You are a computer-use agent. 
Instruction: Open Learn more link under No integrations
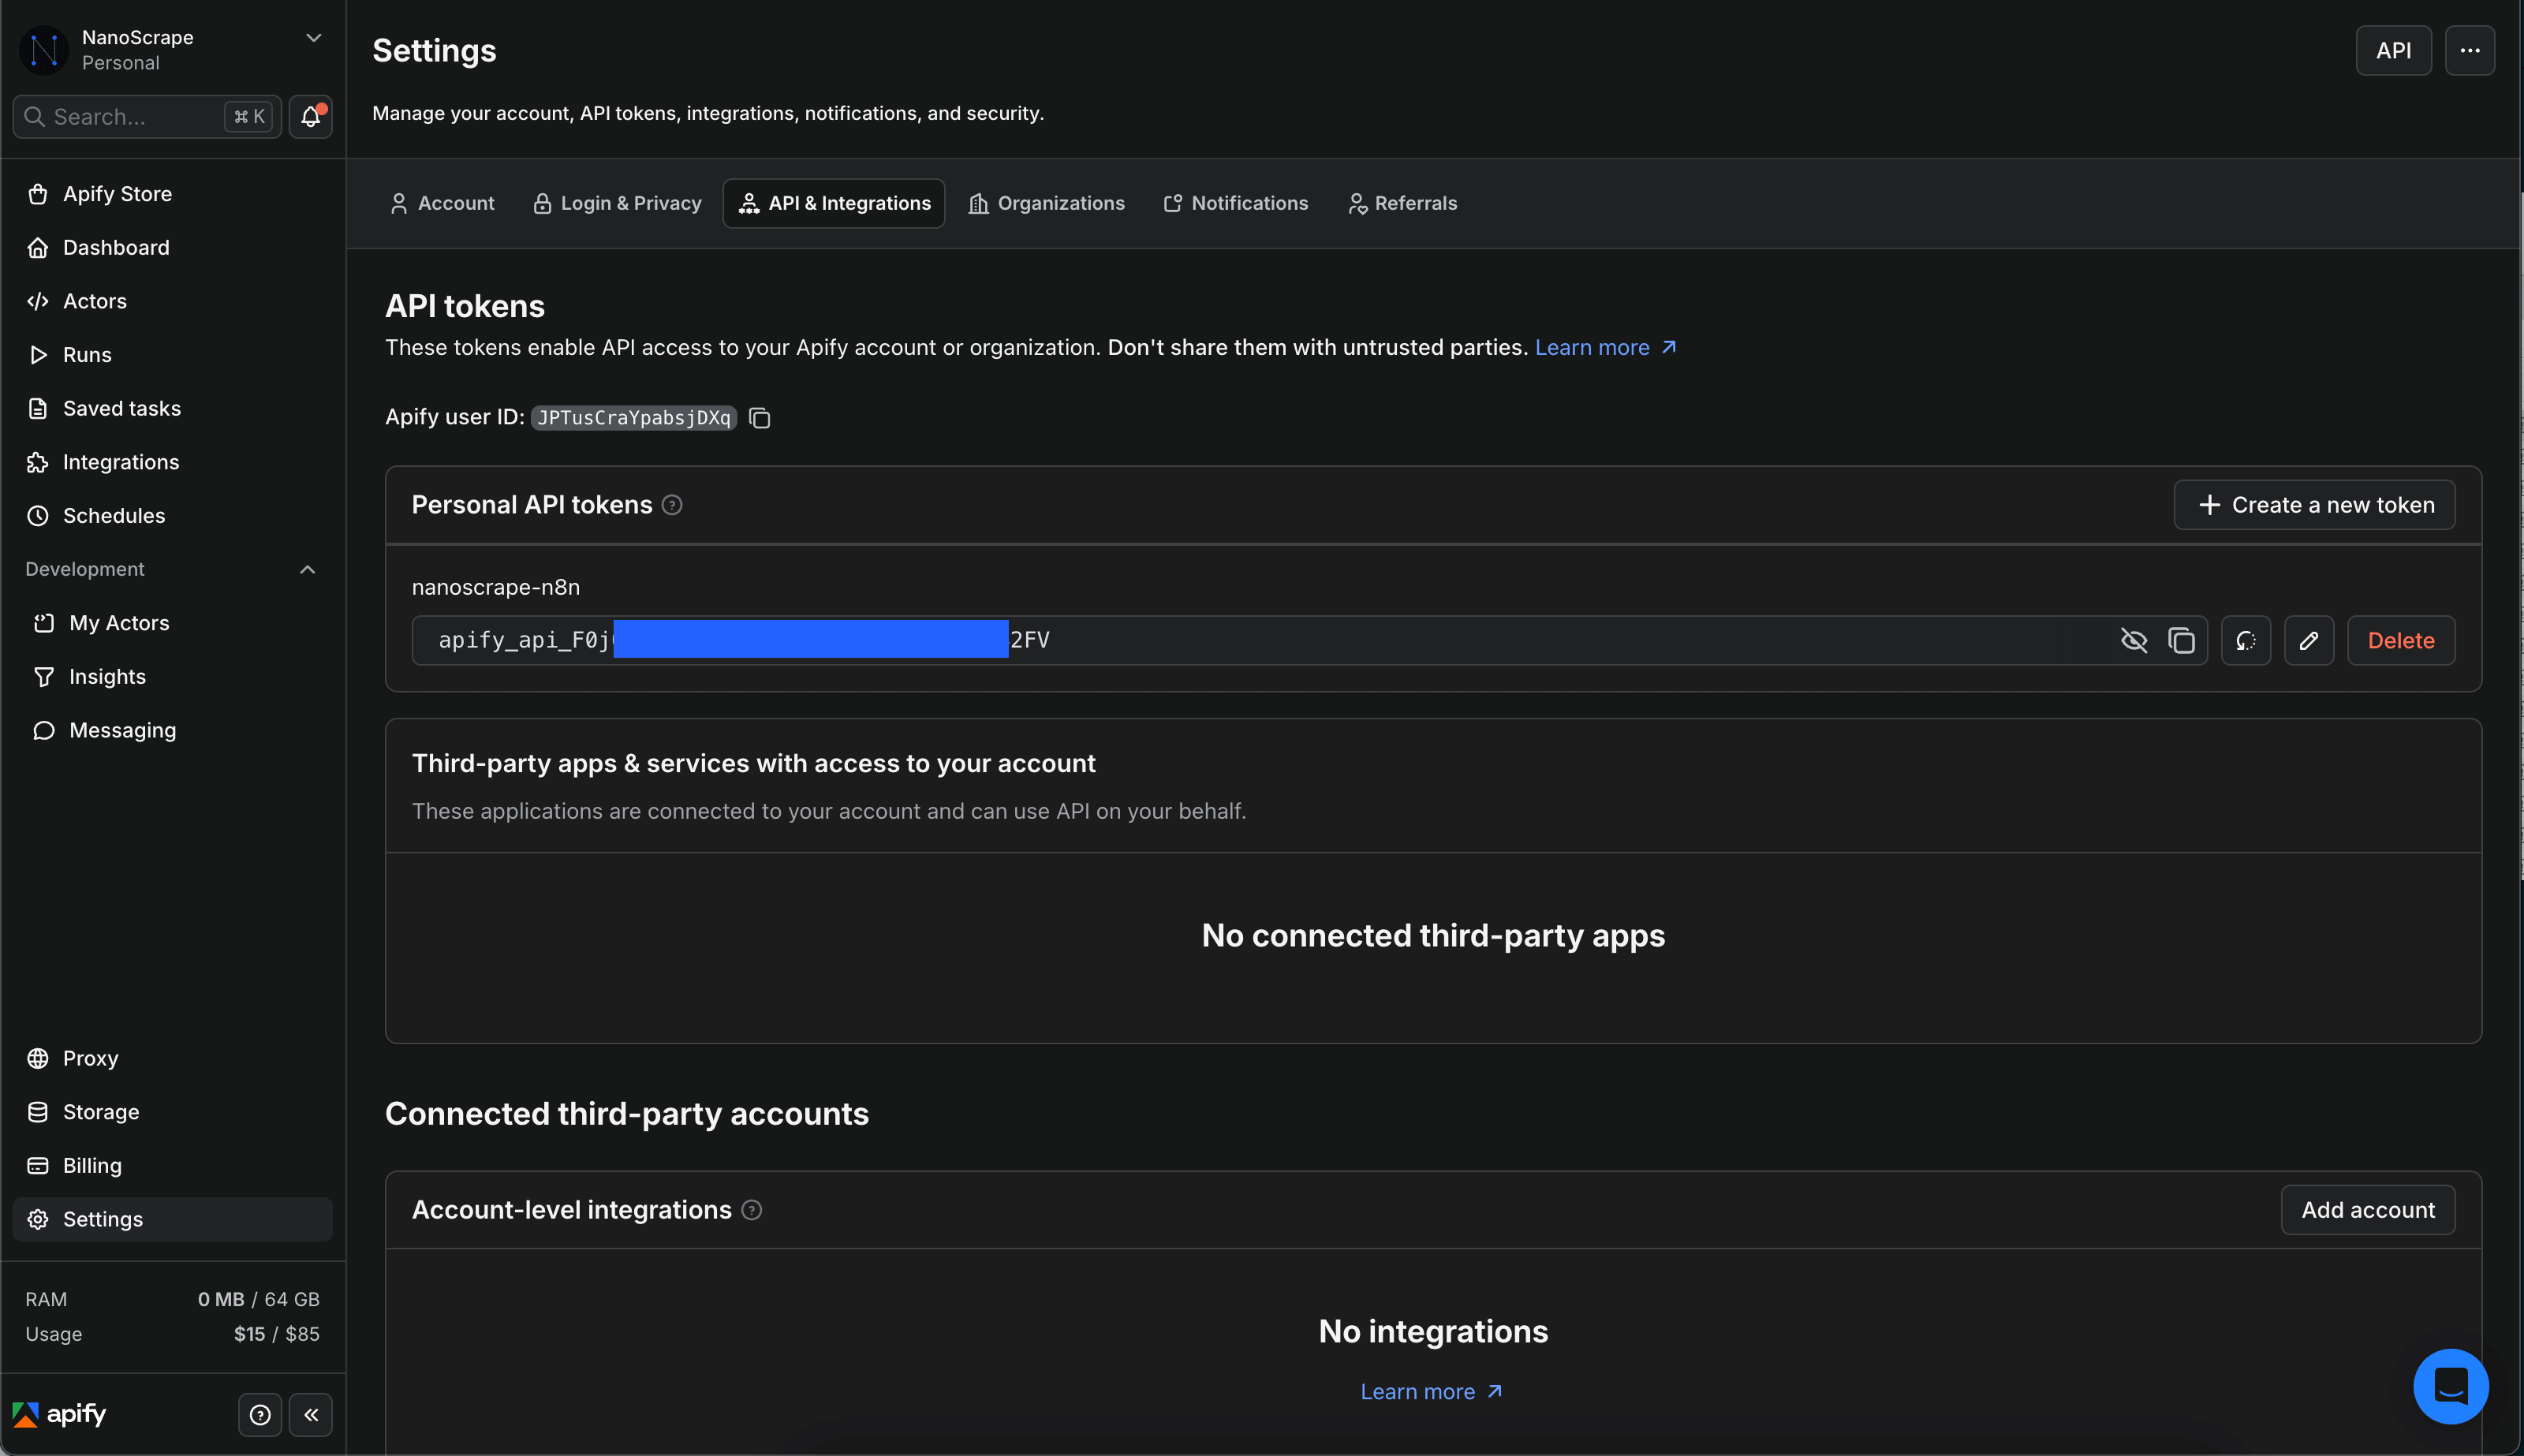[1431, 1392]
